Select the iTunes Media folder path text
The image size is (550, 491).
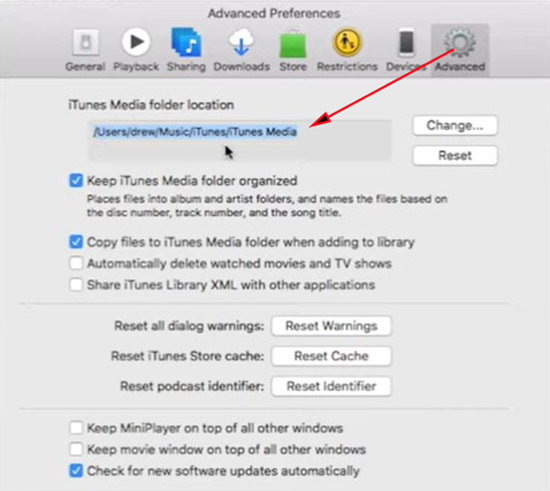coord(195,132)
